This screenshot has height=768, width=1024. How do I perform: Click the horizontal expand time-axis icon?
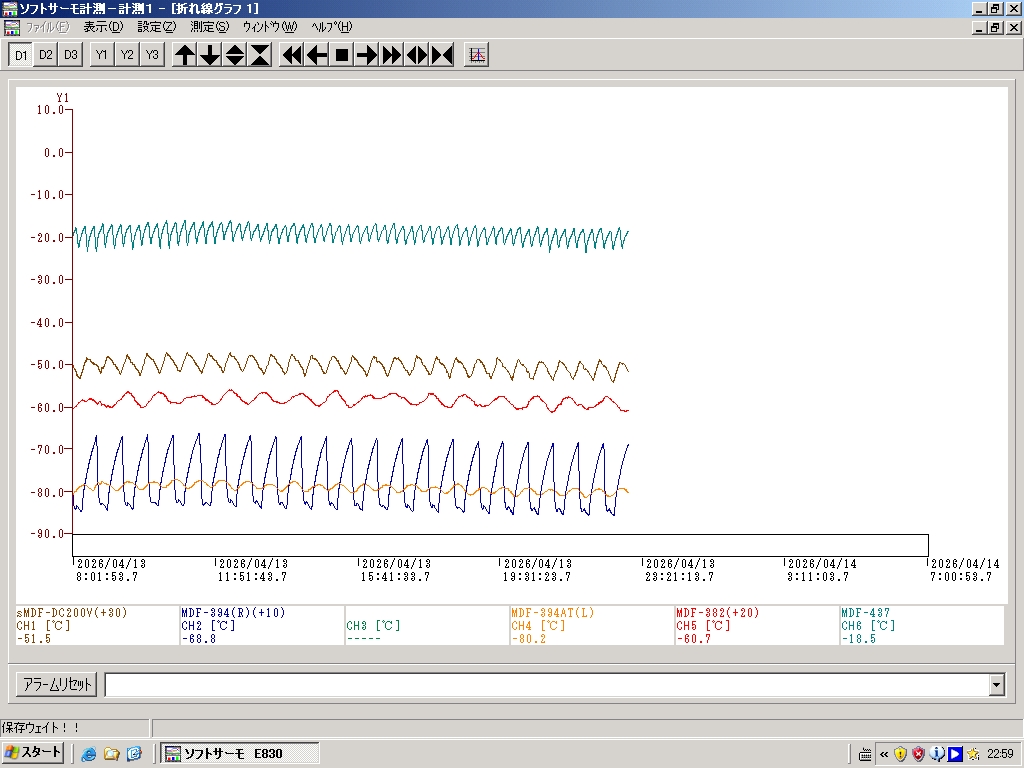click(417, 55)
